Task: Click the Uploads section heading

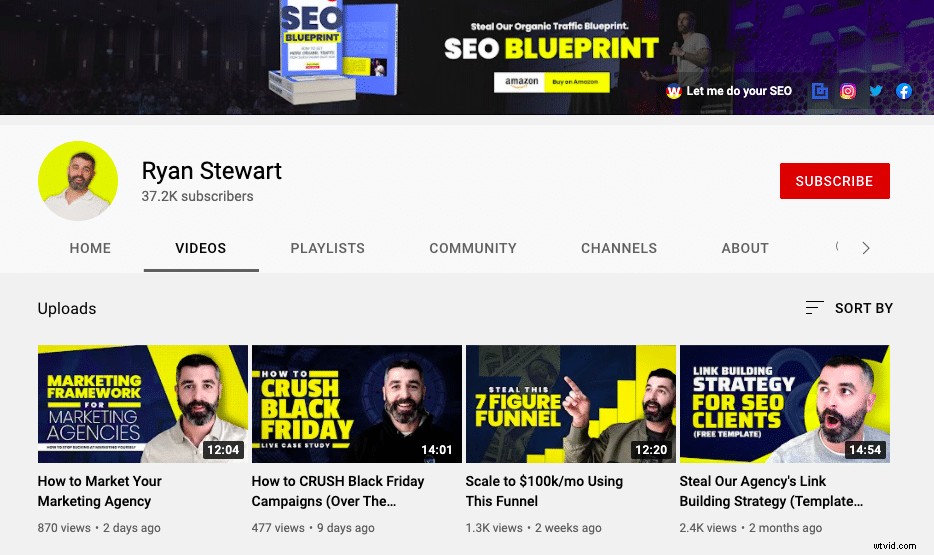Action: tap(67, 308)
